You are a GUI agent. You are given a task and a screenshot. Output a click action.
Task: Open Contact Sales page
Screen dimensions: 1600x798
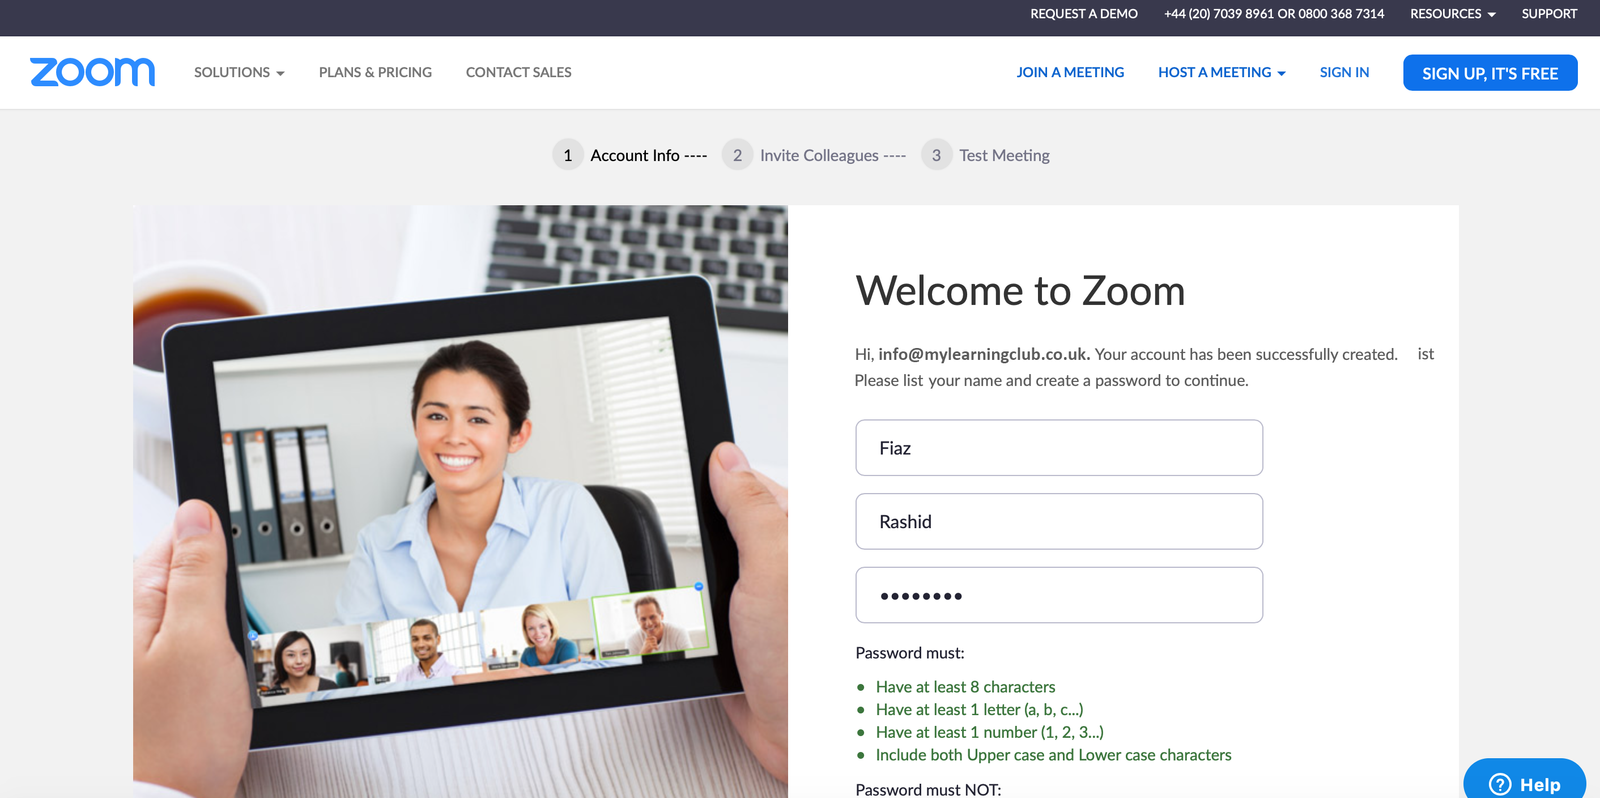click(x=518, y=72)
